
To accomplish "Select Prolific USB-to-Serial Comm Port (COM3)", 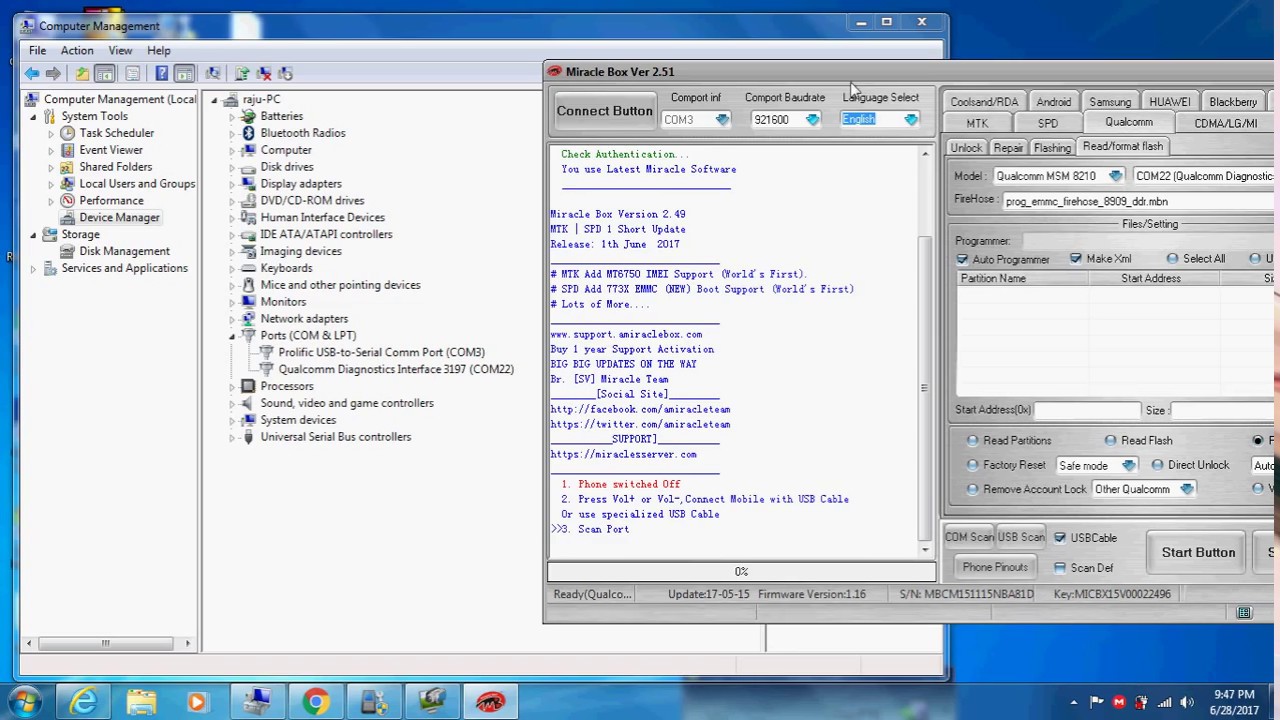I will [x=381, y=352].
